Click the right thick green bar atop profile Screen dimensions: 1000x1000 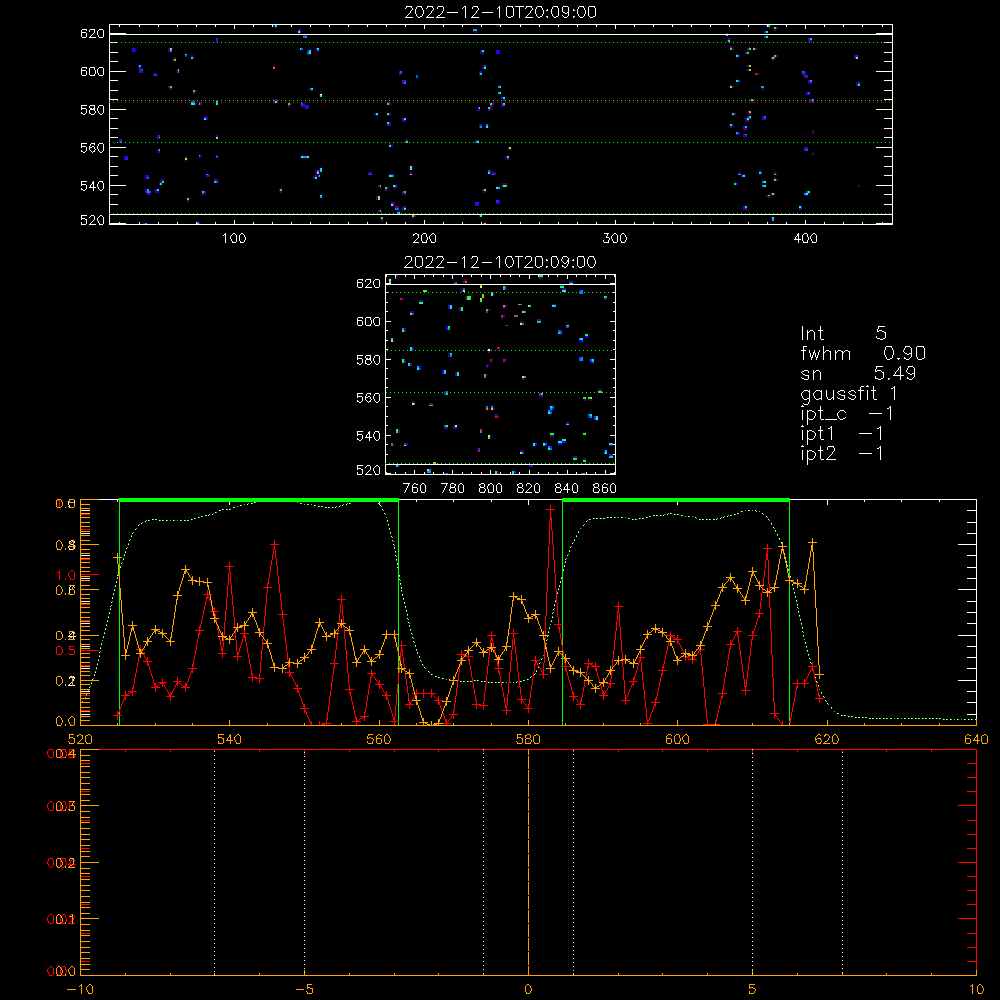coord(676,500)
